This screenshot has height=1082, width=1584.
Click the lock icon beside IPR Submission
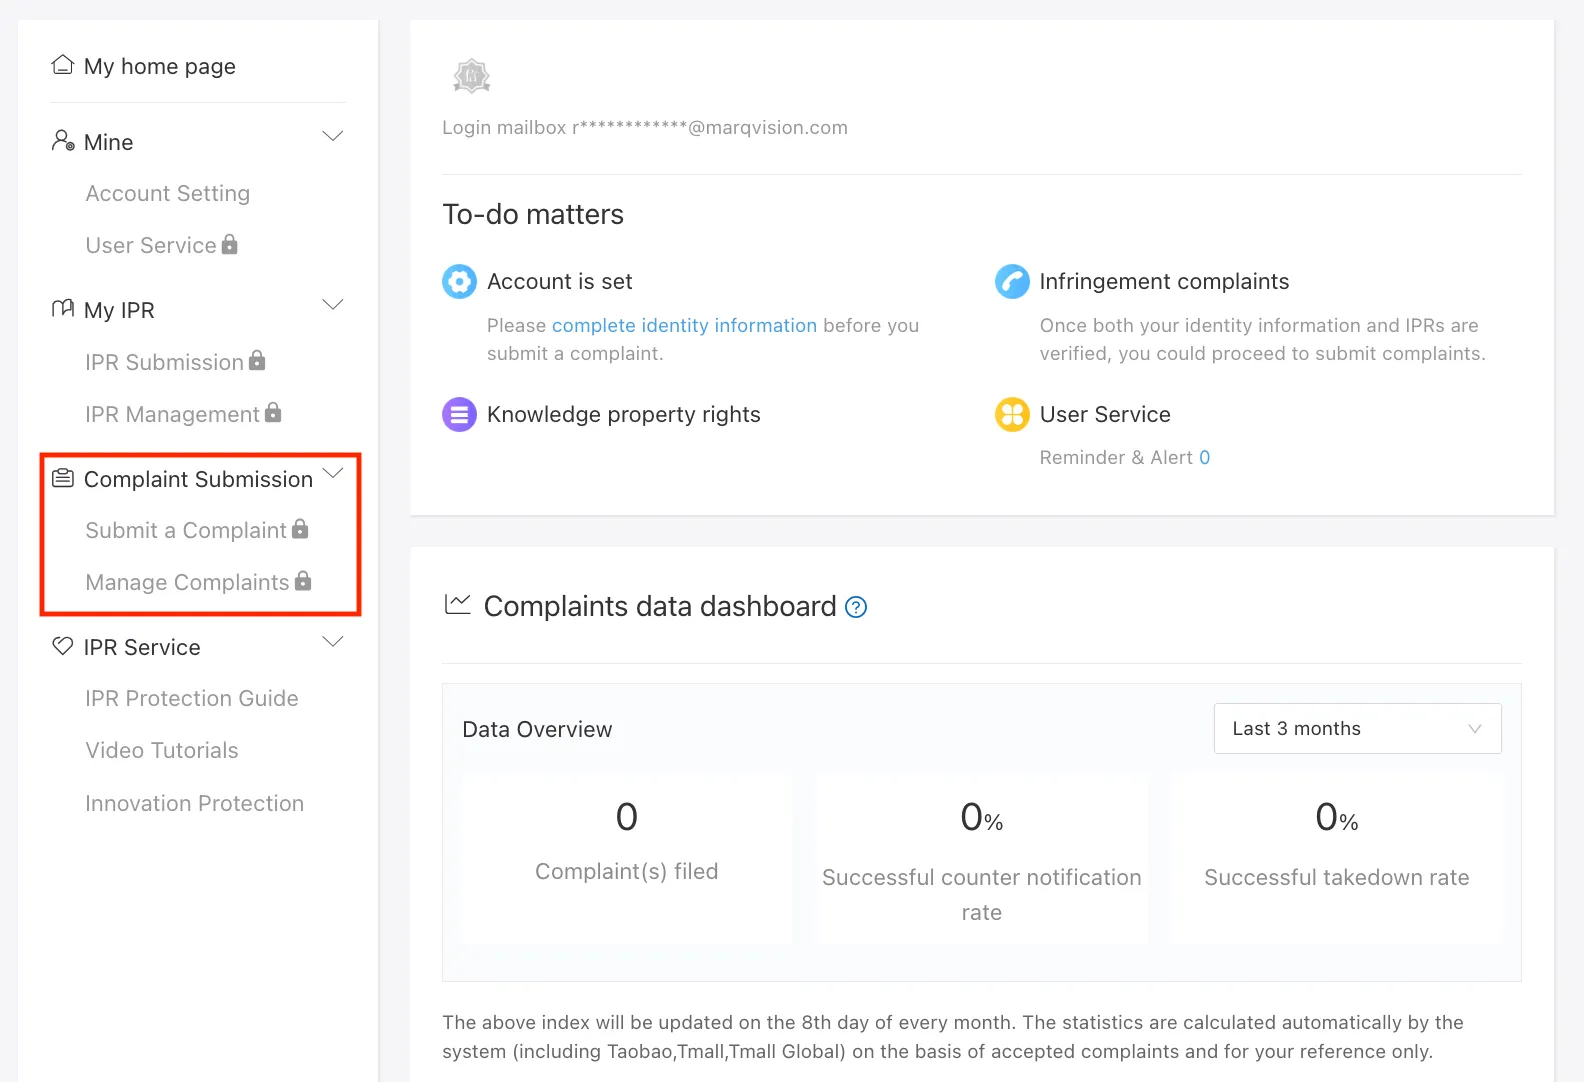(257, 360)
